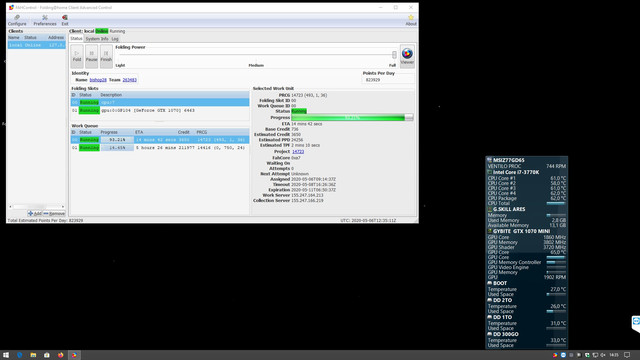Image resolution: width=640 pixels, height=360 pixels.
Task: Click the Pause folding button
Action: 91,56
